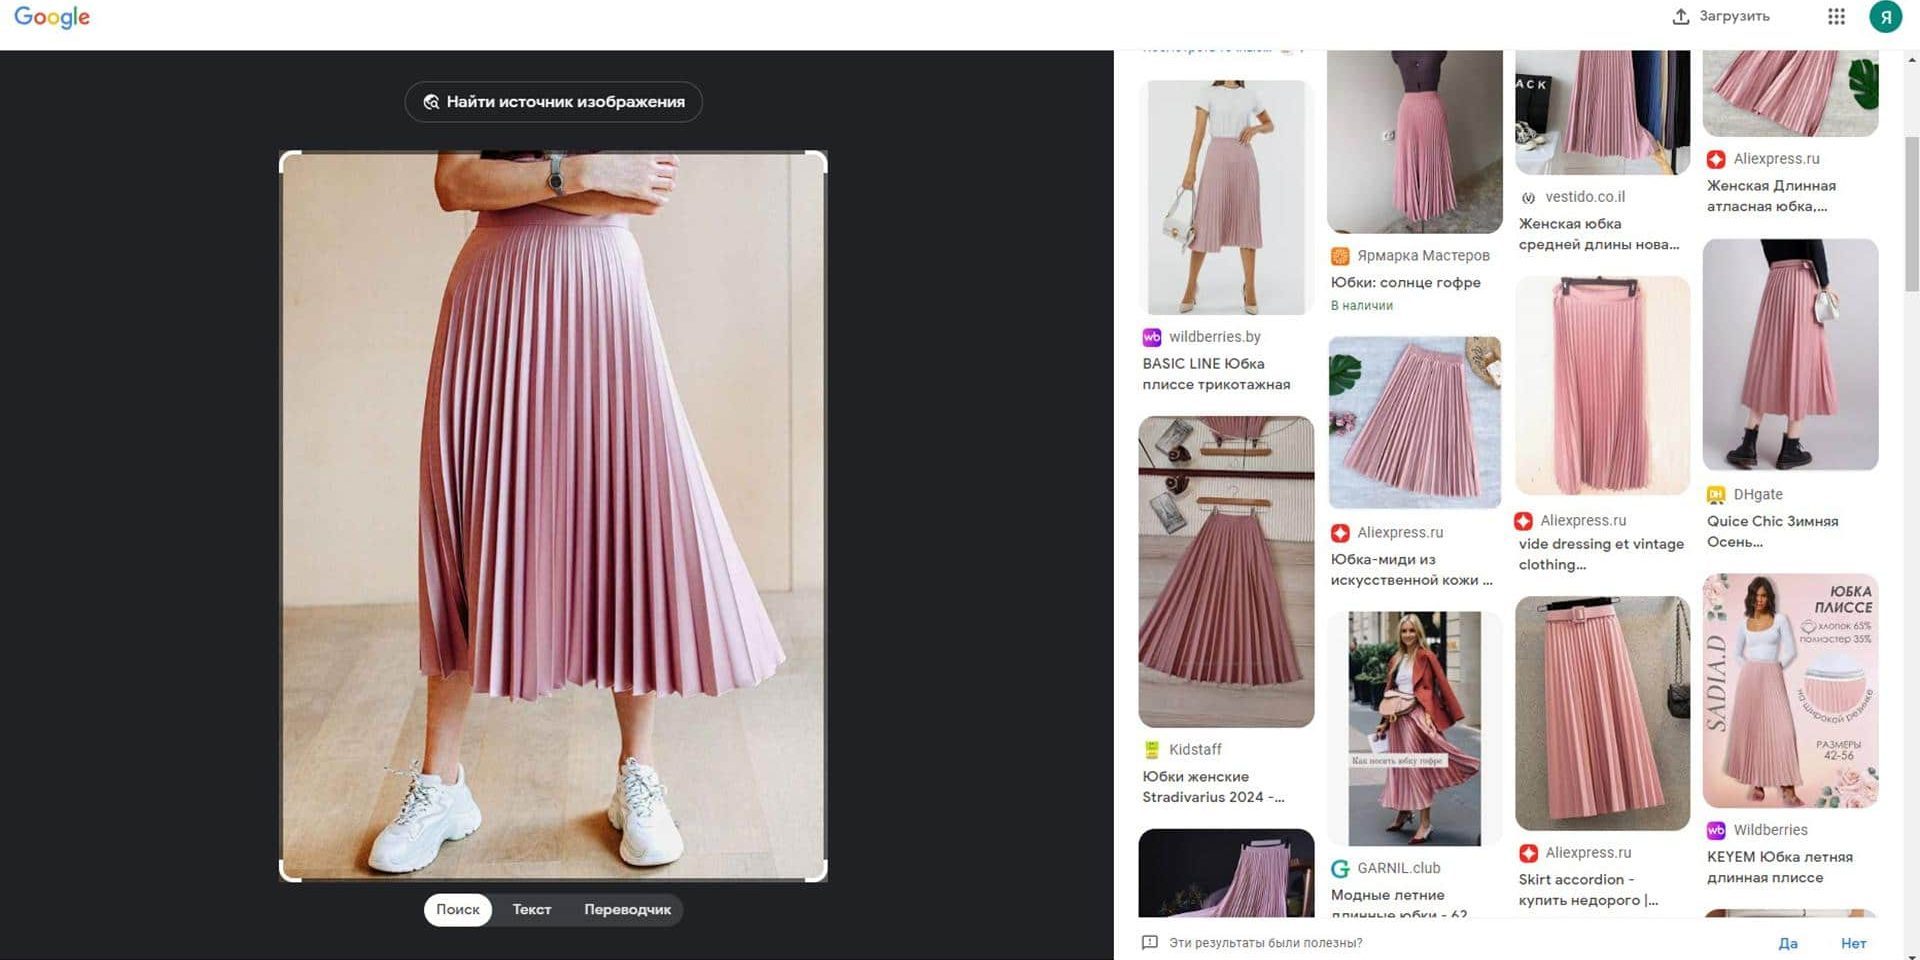Answer Нет to results helpful question

[1853, 943]
